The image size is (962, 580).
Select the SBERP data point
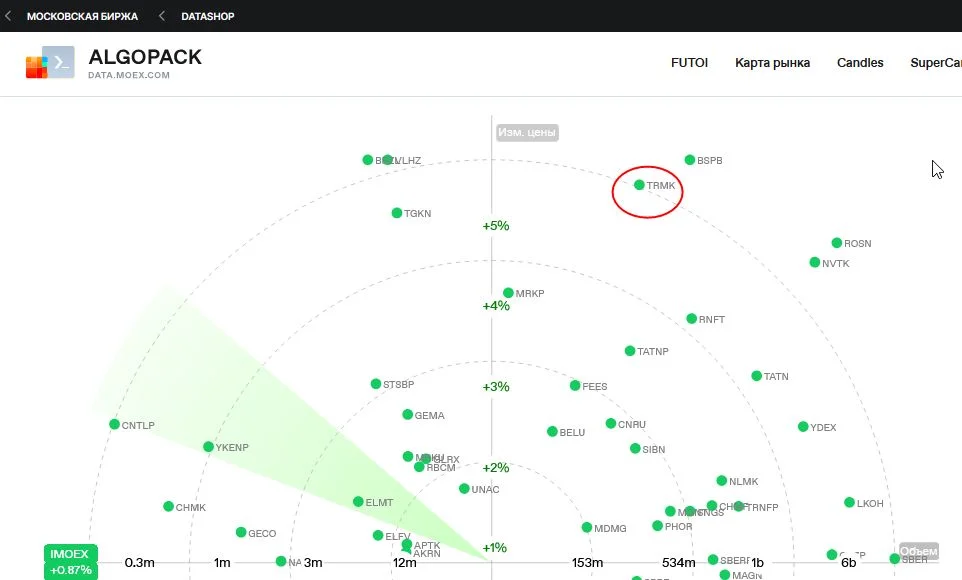click(713, 560)
